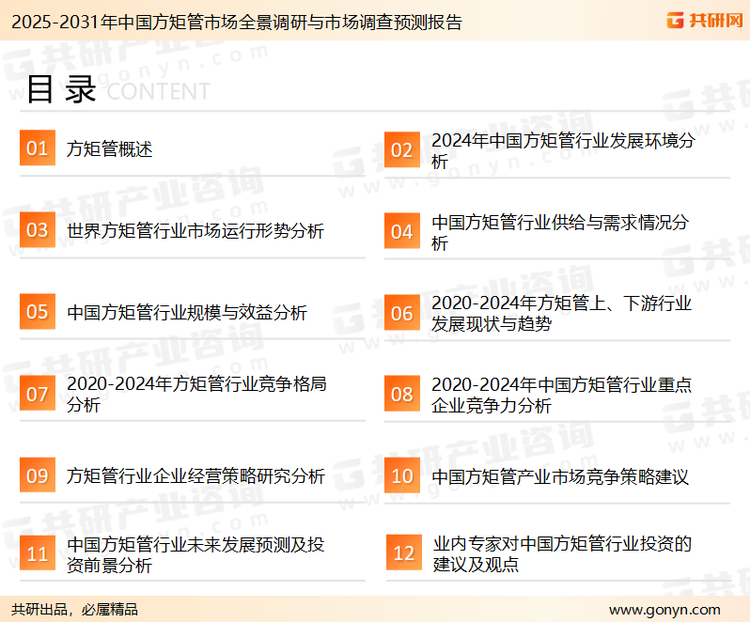Viewport: 750px width, 622px height.
Task: Click the 目录 heading text
Action: [x=61, y=89]
